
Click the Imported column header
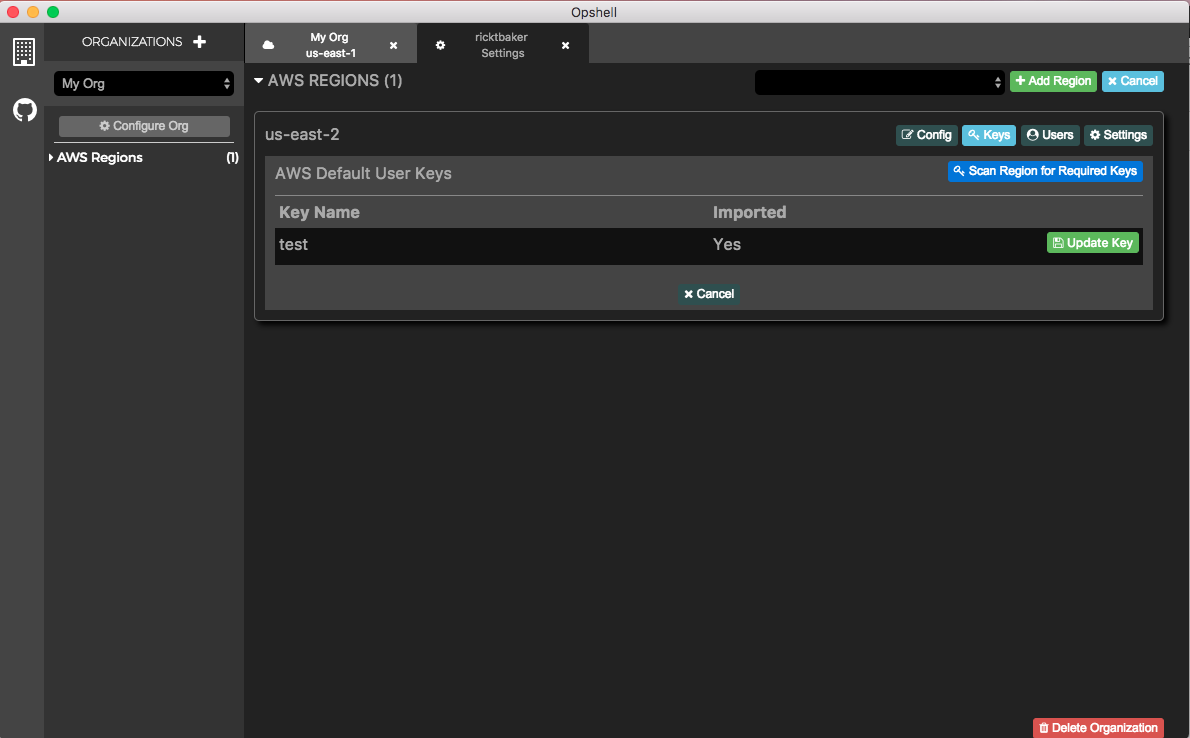750,213
